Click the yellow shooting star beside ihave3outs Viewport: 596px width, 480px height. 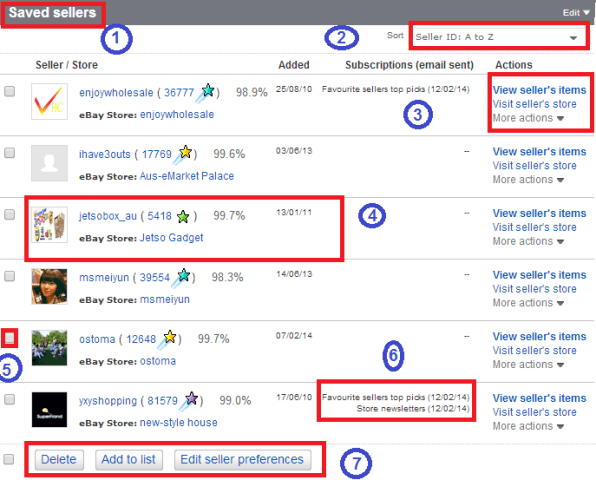183,154
